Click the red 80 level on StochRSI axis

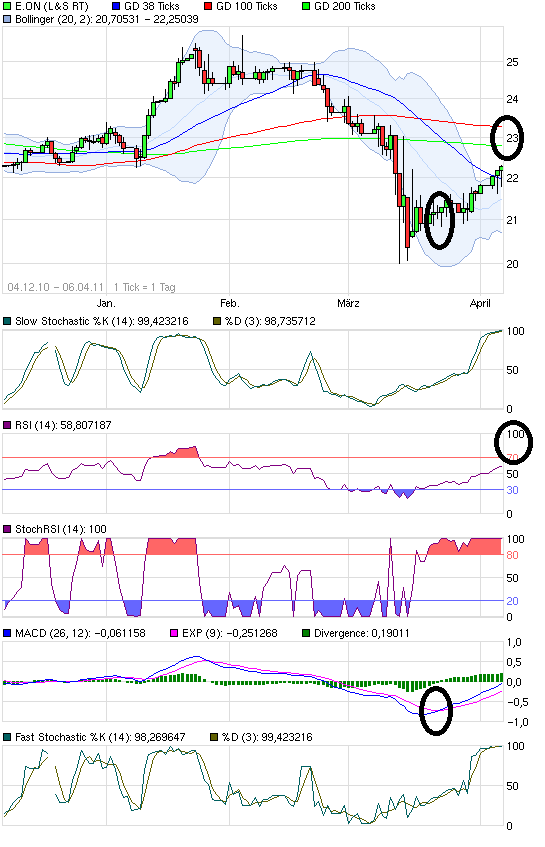tap(512, 555)
